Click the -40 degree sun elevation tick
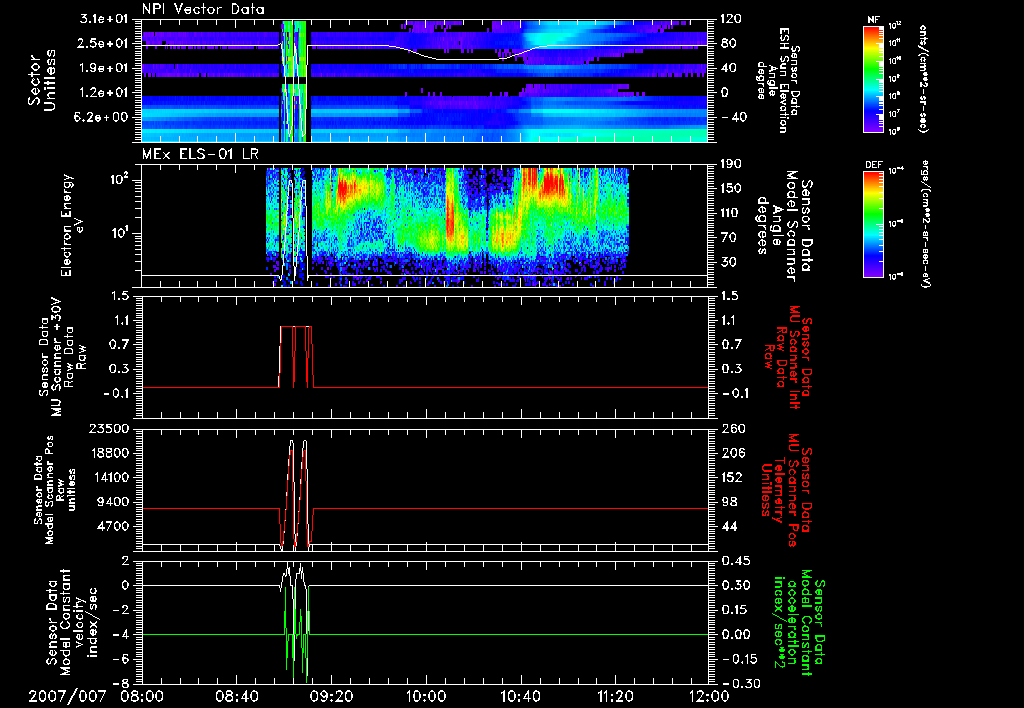 pos(733,117)
